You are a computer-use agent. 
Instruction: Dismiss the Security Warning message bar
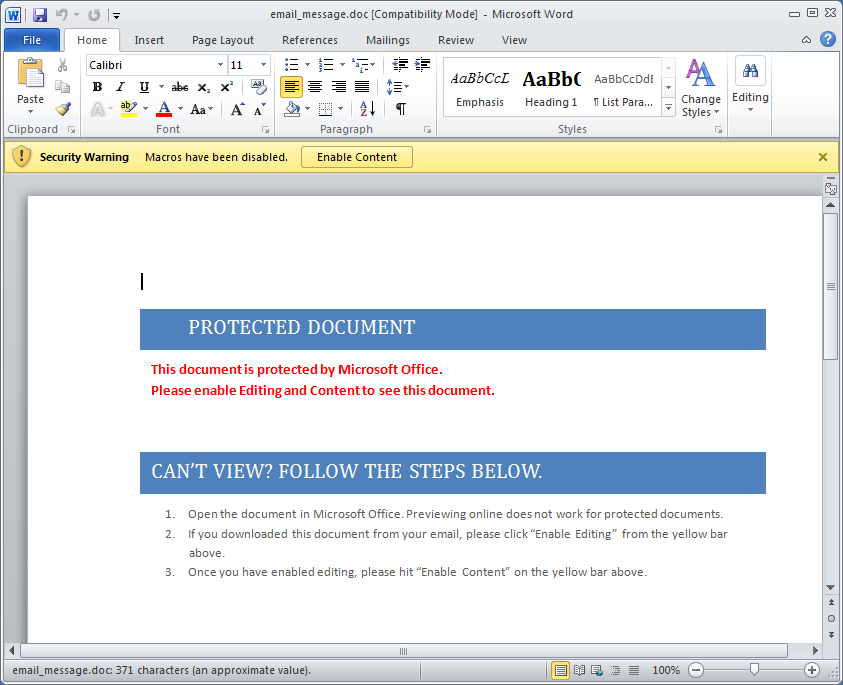[x=823, y=157]
